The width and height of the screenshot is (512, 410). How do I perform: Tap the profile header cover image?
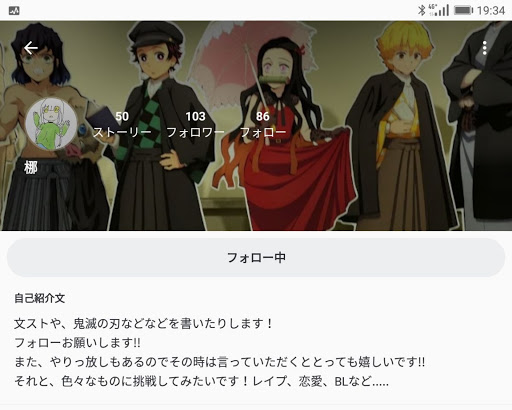point(256,126)
